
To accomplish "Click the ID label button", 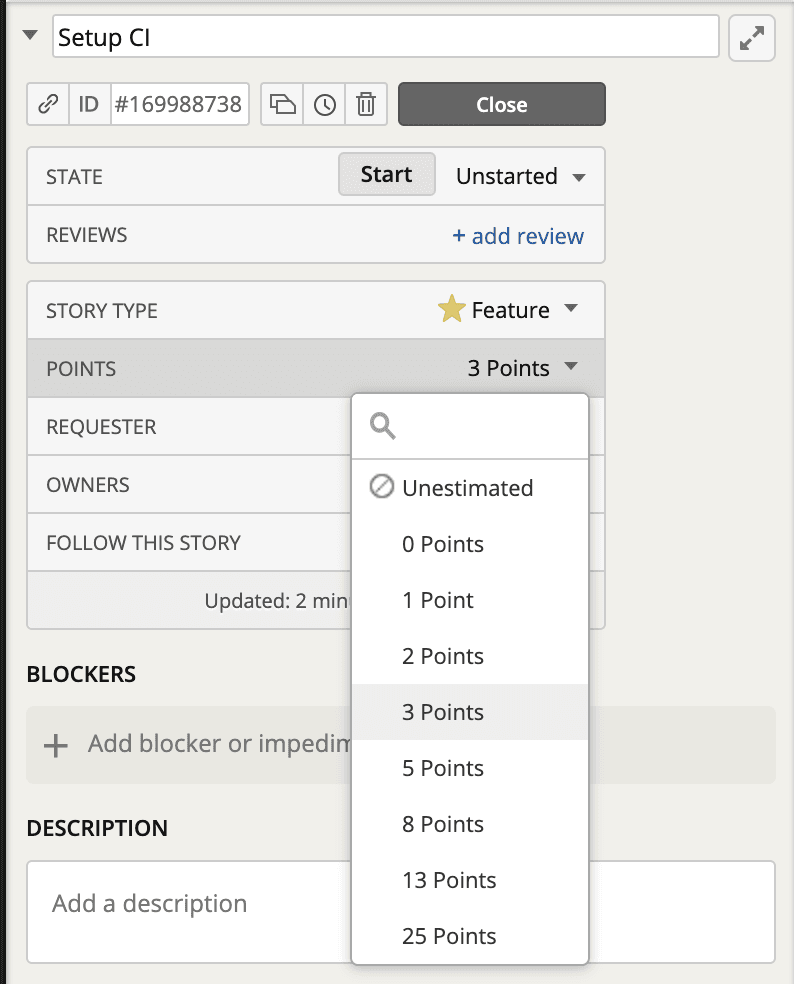I will pos(89,104).
